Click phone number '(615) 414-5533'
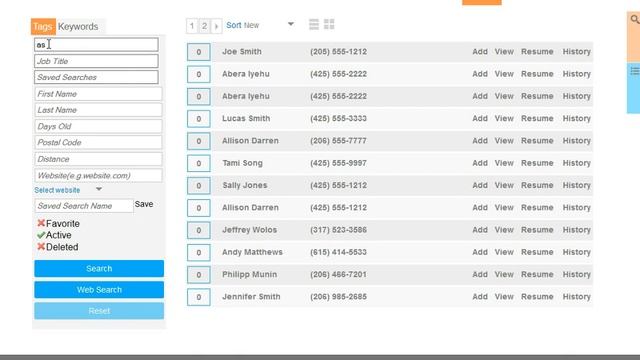 click(338, 252)
